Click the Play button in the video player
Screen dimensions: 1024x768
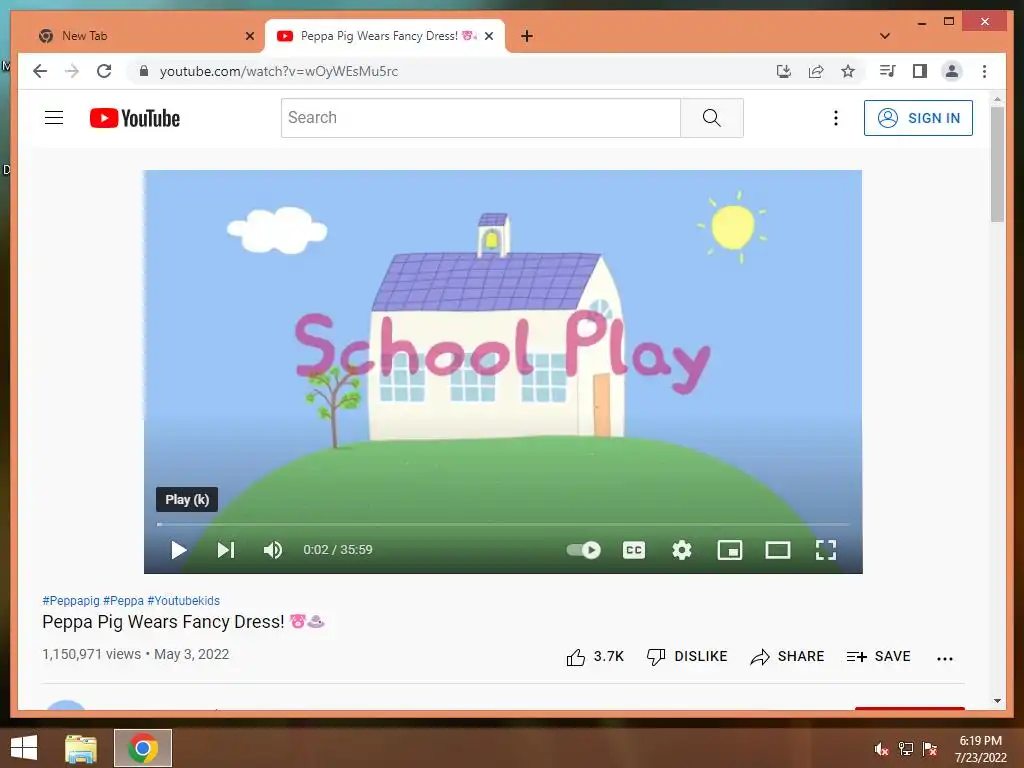point(178,550)
